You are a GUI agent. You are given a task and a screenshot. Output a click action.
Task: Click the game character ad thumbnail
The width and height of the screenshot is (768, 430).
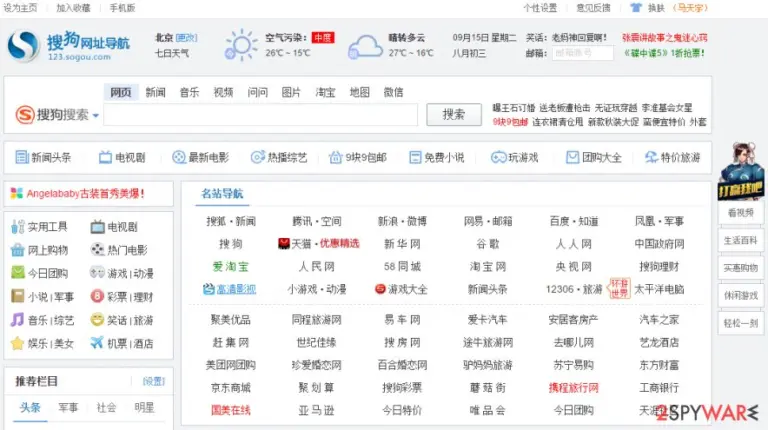[x=740, y=170]
